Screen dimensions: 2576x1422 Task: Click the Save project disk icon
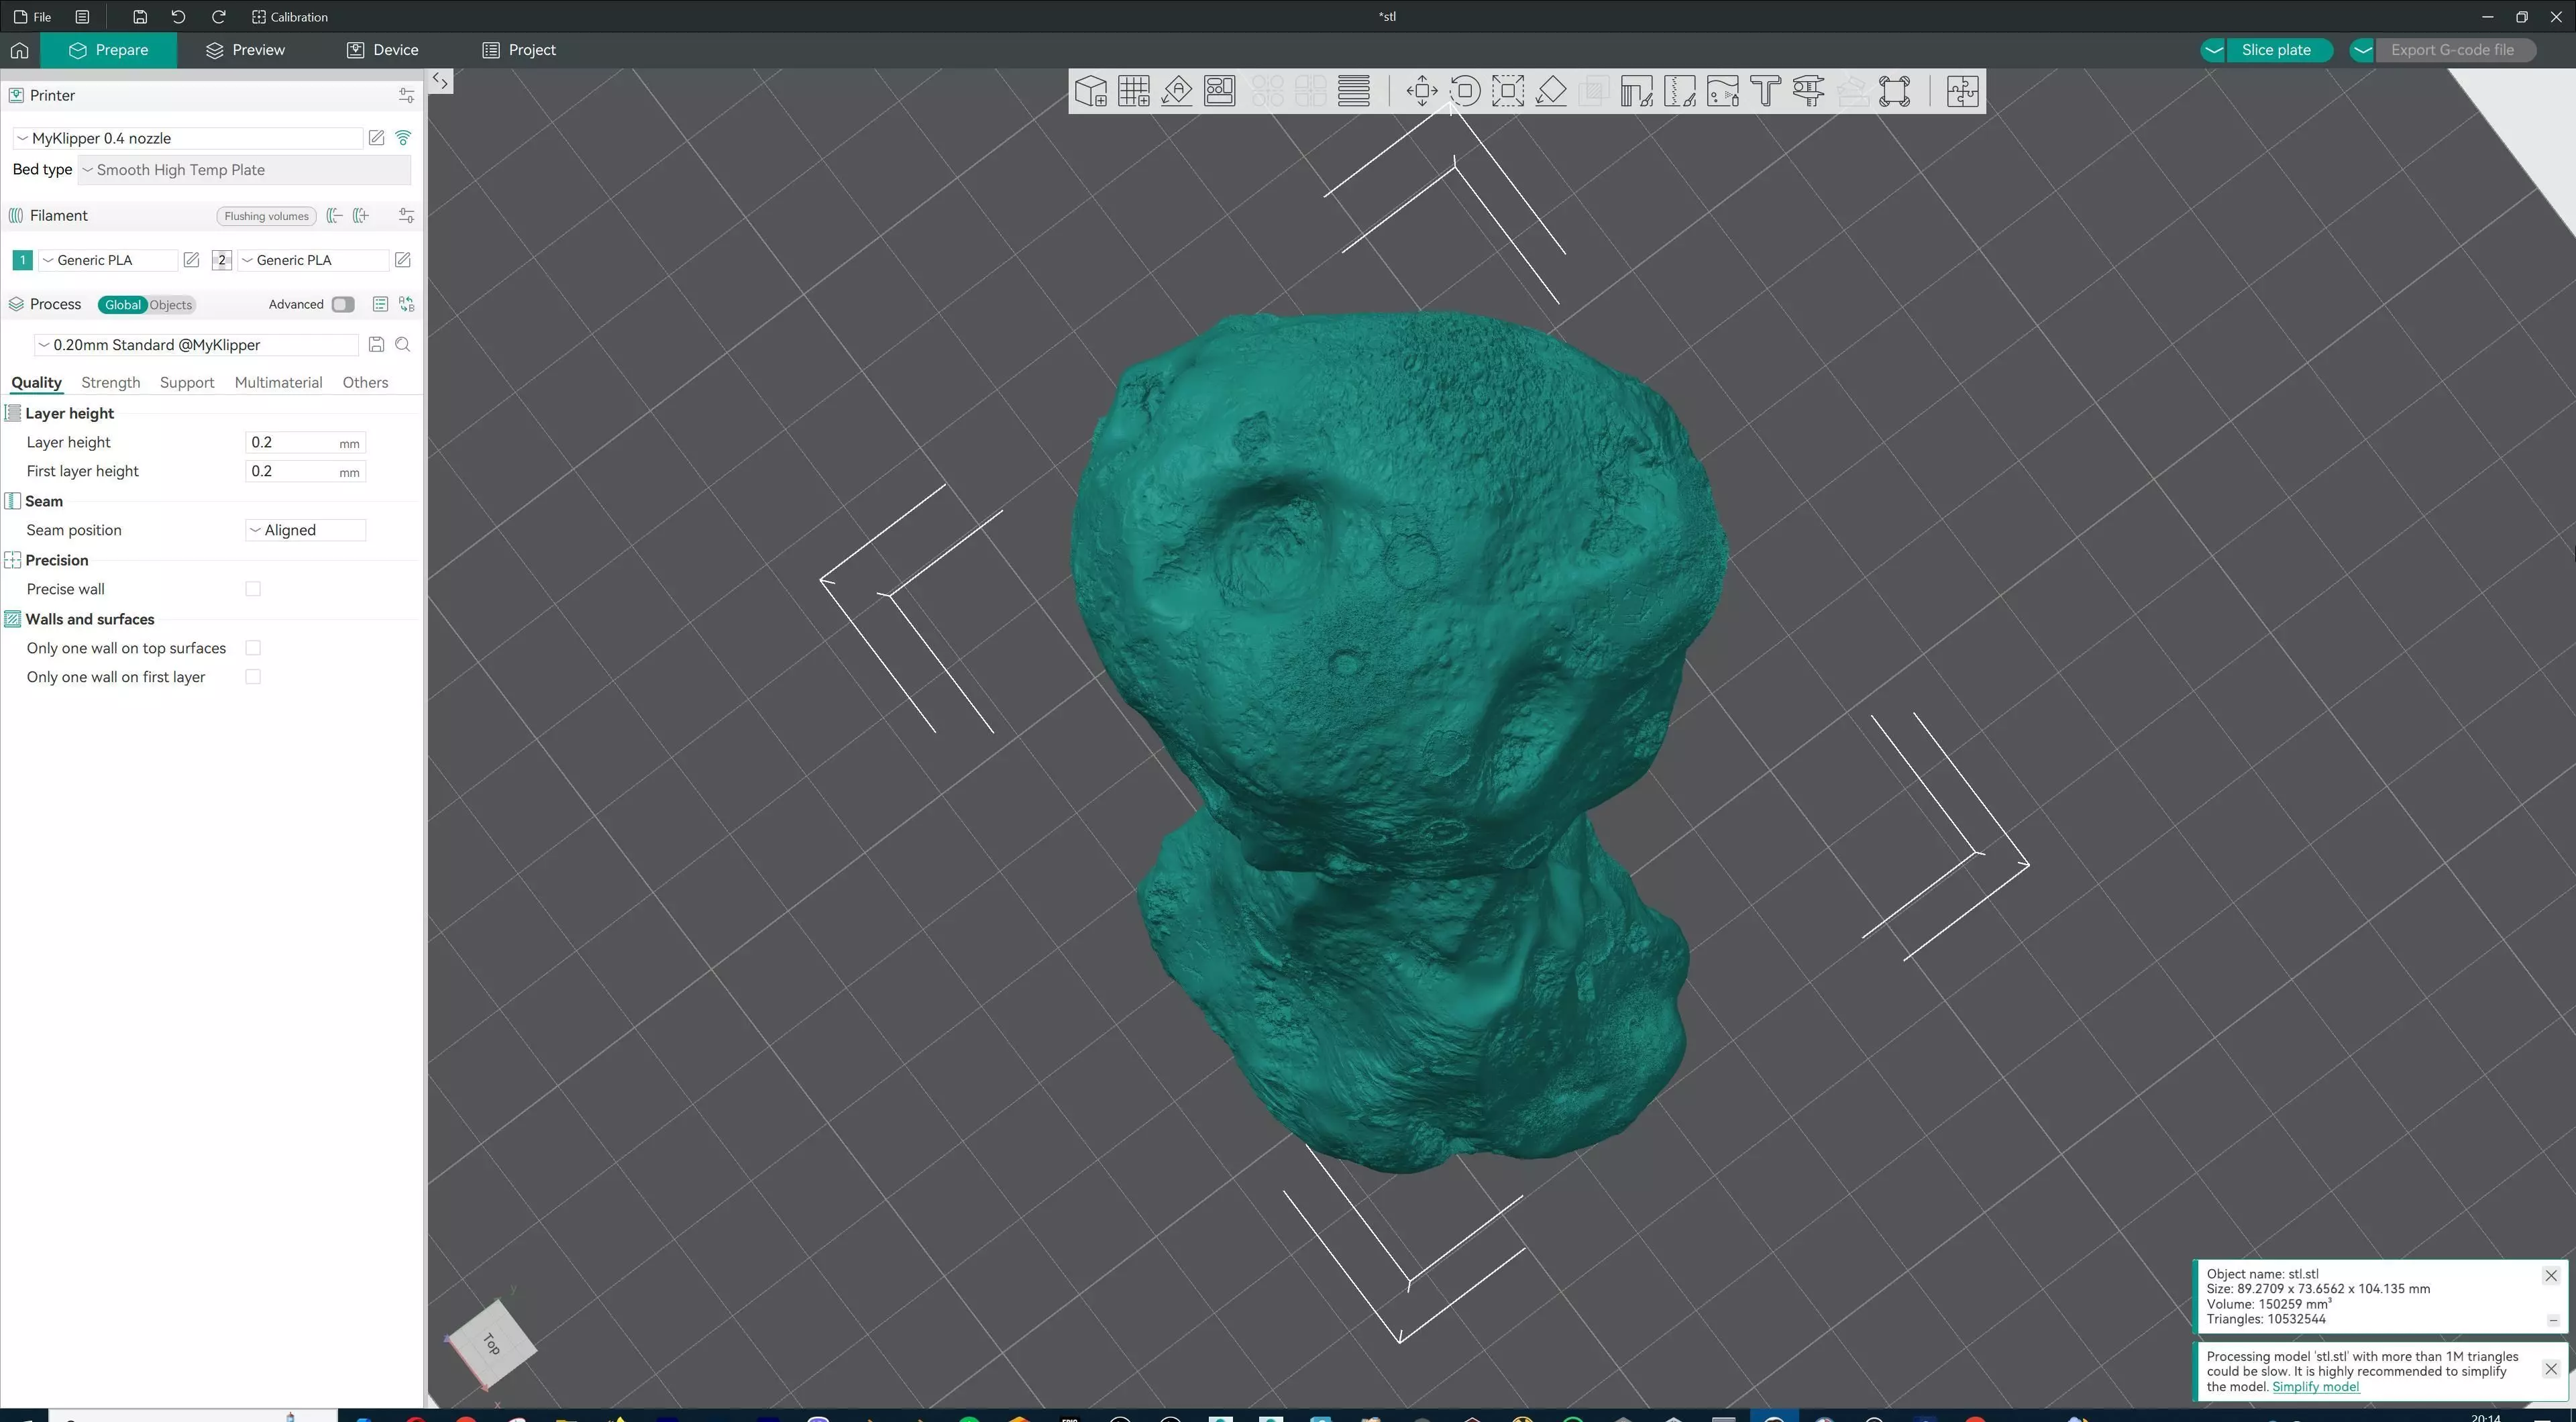(x=140, y=17)
